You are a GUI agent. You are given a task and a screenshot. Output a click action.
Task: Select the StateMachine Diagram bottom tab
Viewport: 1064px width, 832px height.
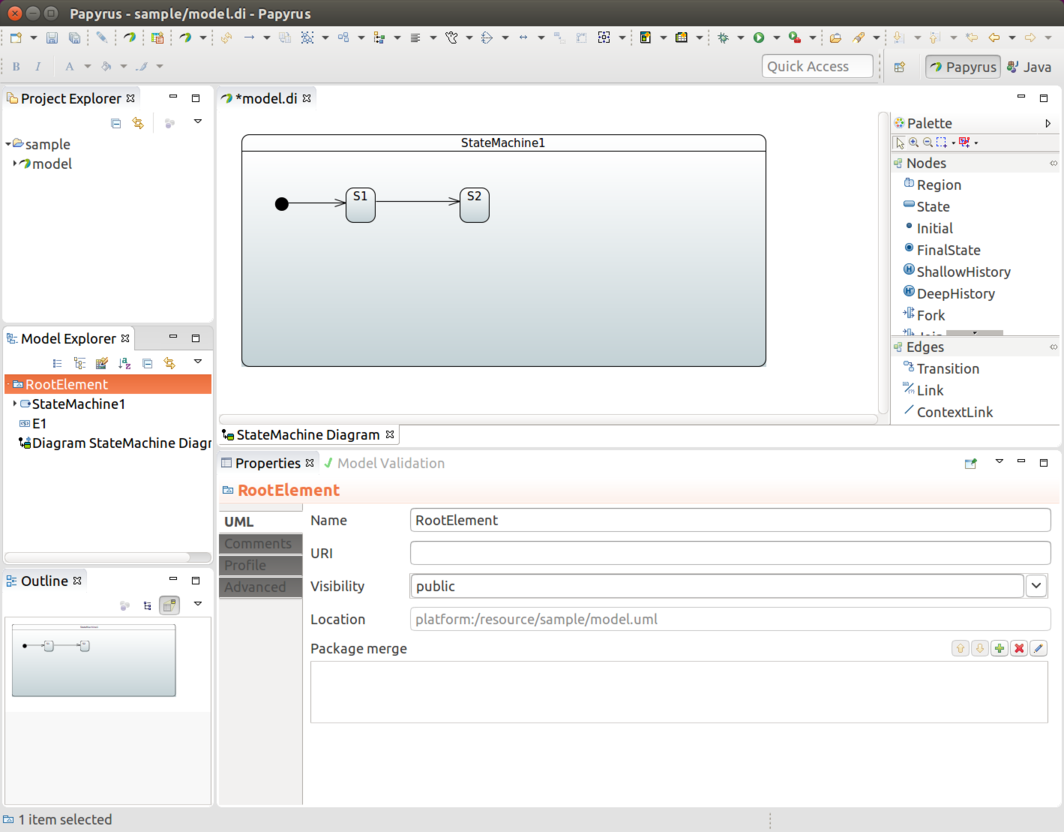click(309, 435)
